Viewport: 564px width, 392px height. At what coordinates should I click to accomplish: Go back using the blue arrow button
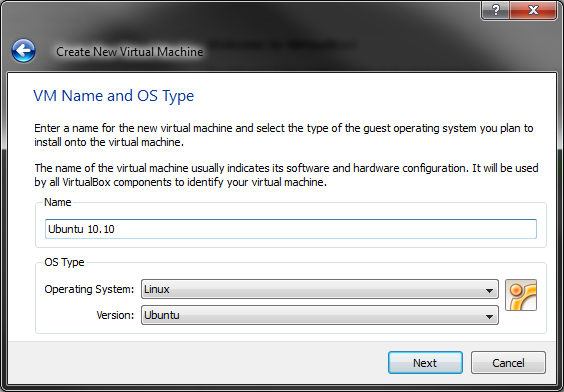coord(23,51)
